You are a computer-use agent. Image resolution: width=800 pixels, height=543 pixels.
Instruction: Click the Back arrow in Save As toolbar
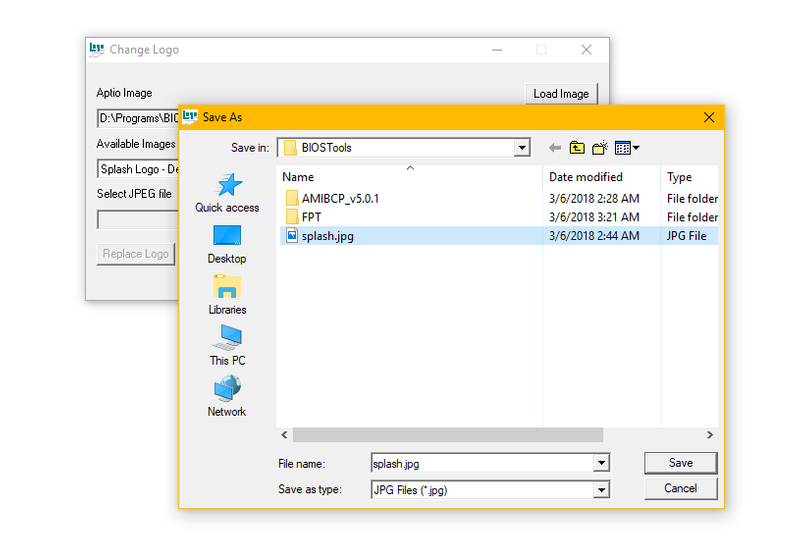click(555, 148)
